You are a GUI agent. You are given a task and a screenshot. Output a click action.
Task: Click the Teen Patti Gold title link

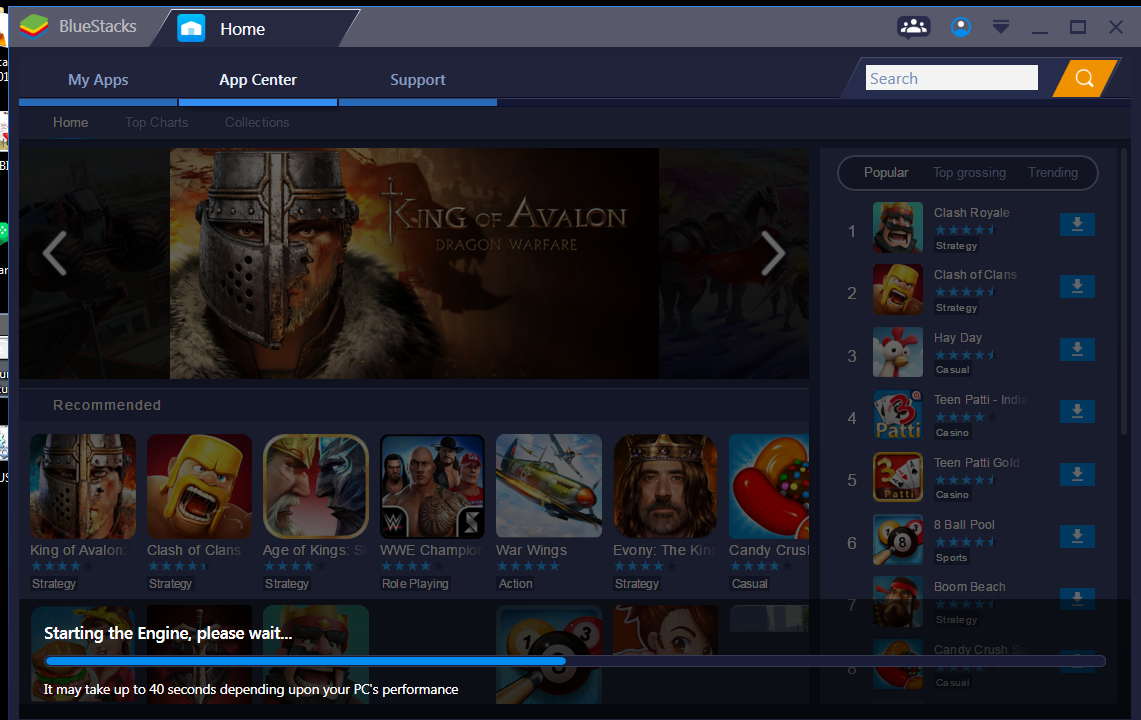coord(977,462)
